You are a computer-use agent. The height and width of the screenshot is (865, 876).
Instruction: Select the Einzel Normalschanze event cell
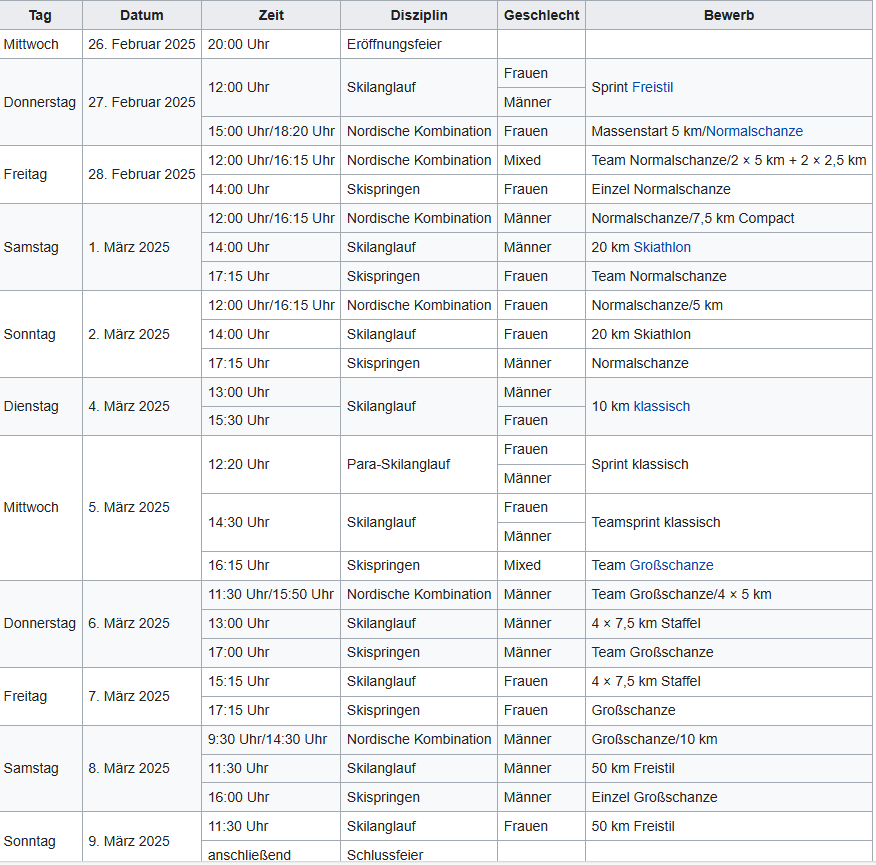pos(661,189)
